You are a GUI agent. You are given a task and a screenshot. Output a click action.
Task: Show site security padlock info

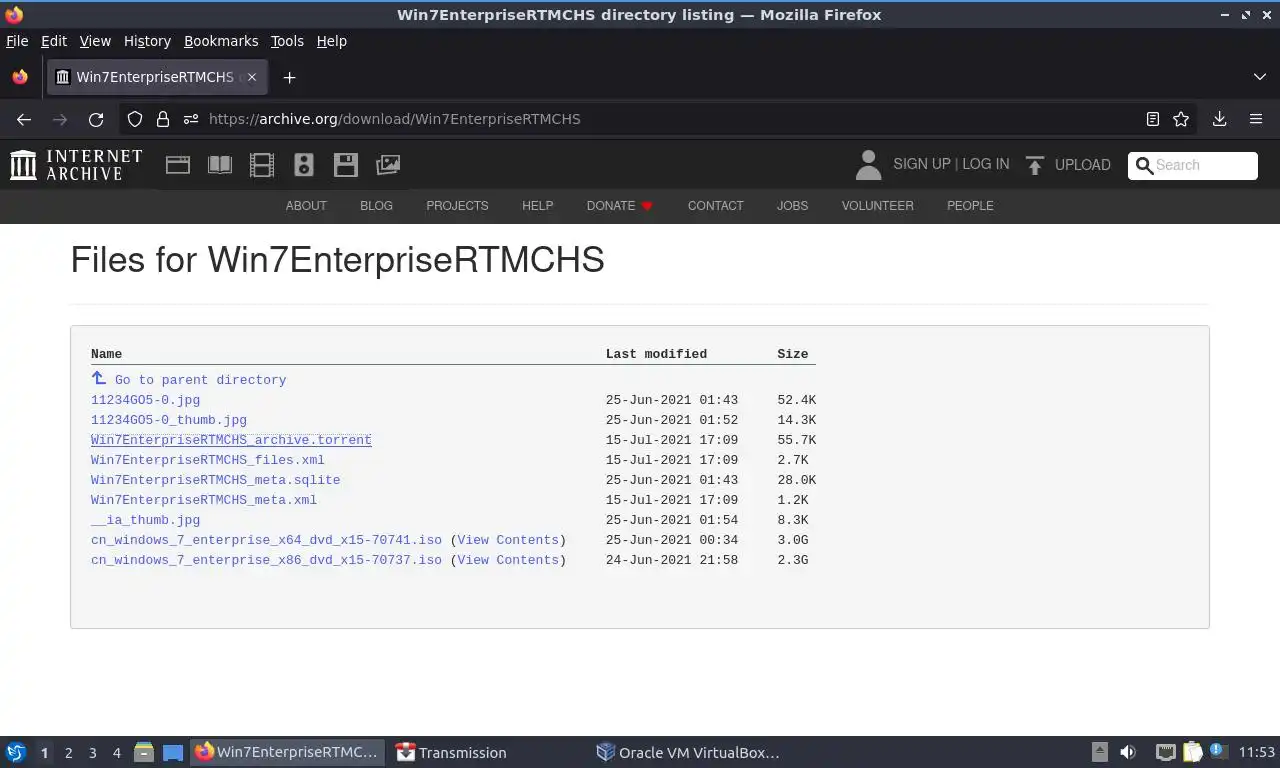[x=163, y=119]
